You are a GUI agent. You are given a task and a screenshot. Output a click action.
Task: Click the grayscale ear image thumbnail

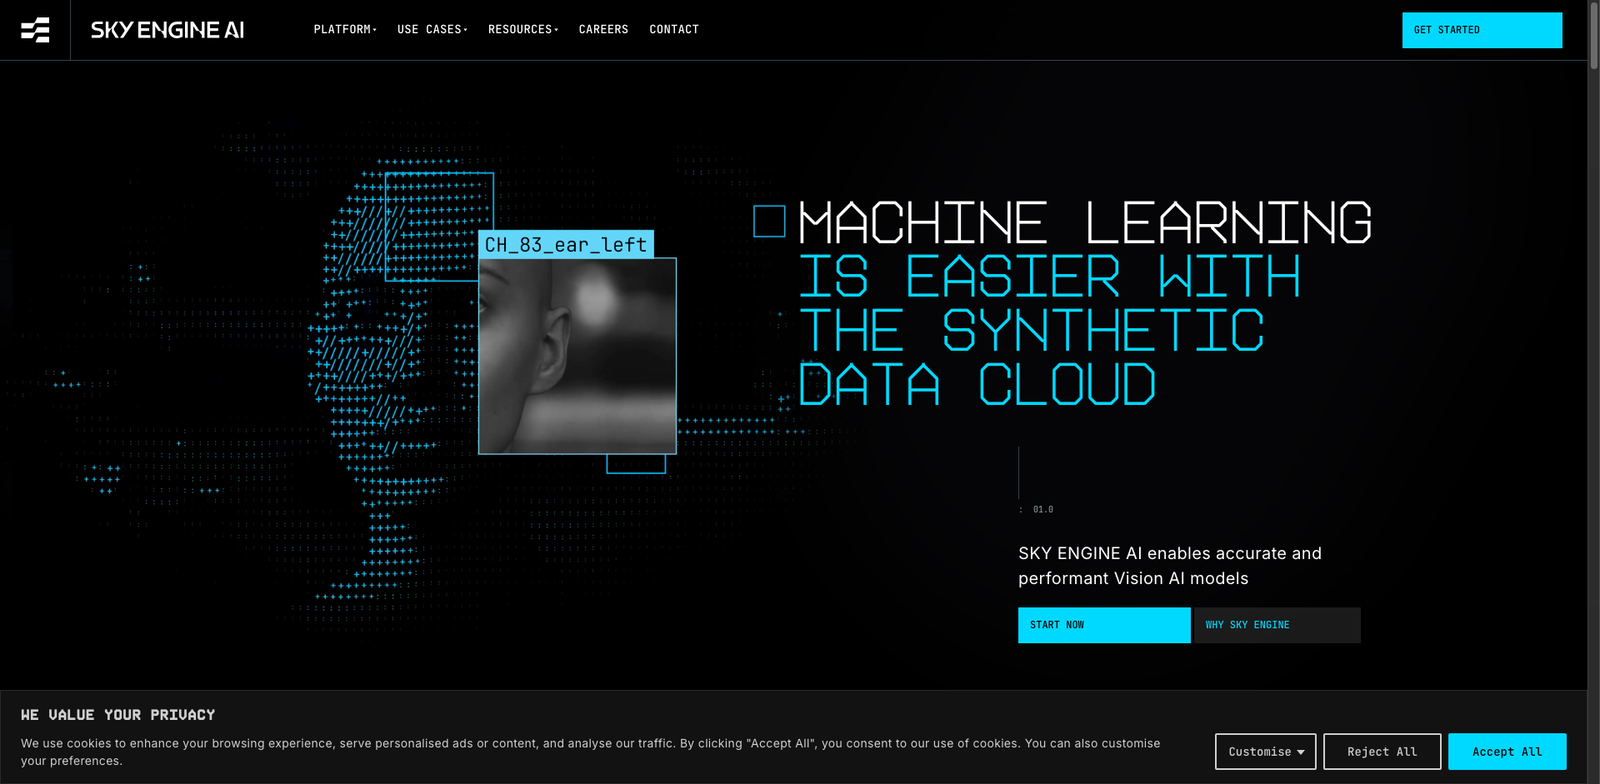[577, 356]
